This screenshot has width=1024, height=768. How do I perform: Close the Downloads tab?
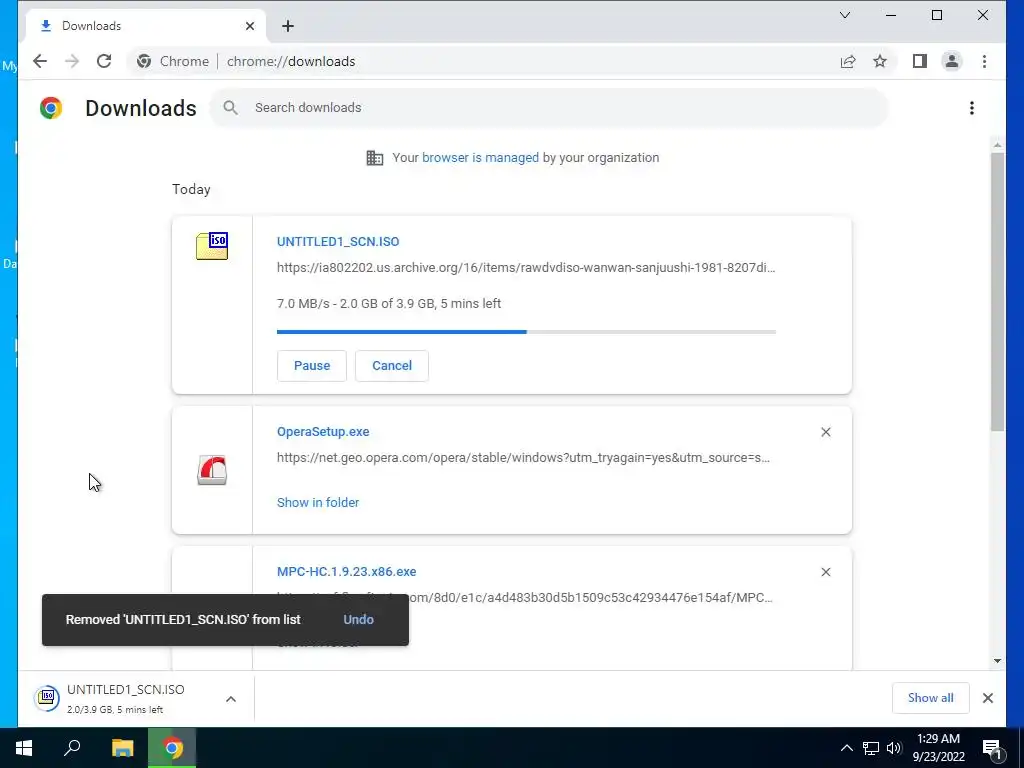(x=249, y=26)
